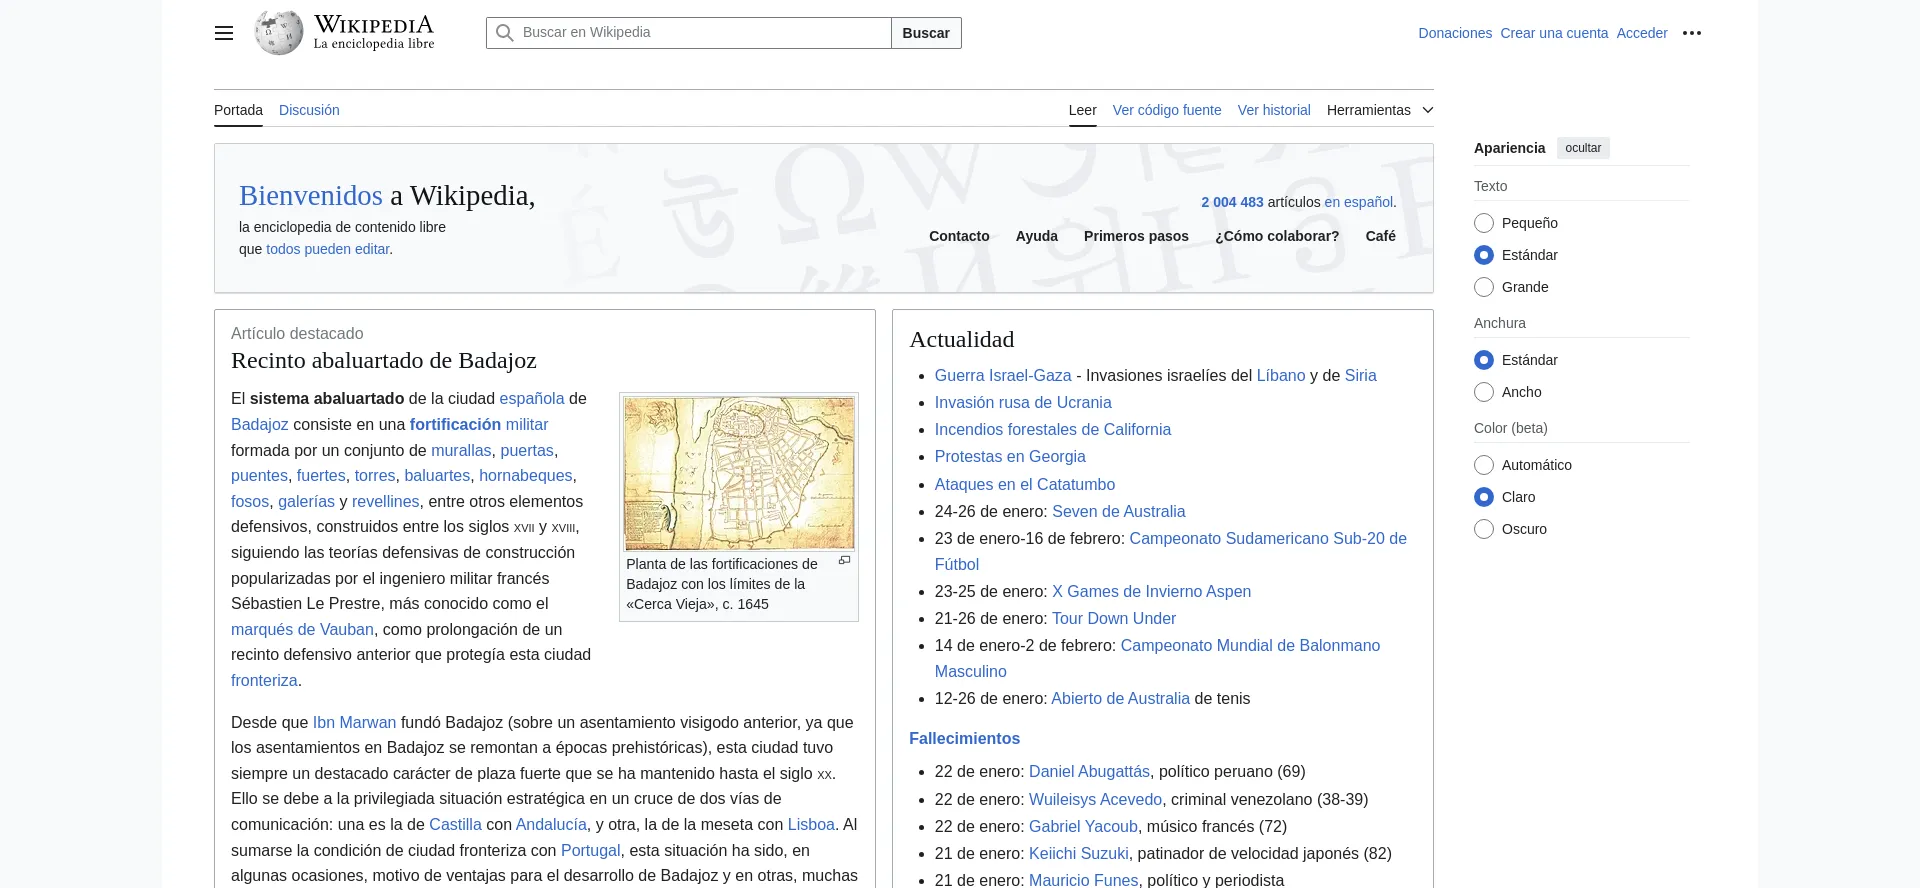This screenshot has width=1920, height=888.
Task: Open Incendios forestales de California link
Action: pos(1053,430)
